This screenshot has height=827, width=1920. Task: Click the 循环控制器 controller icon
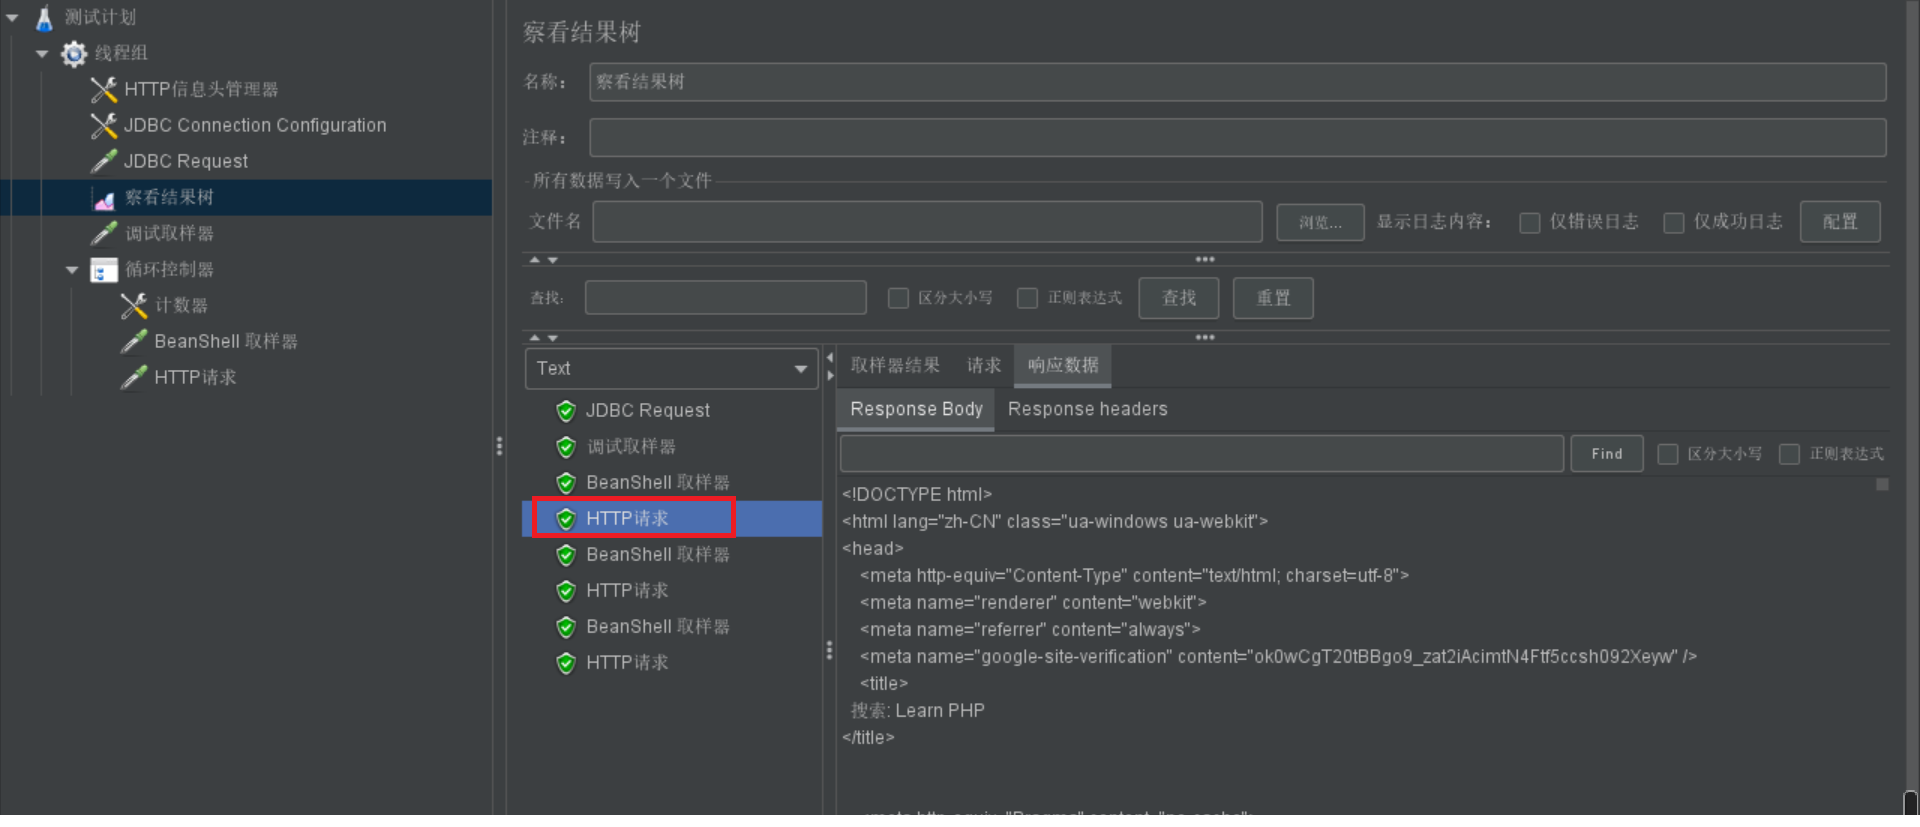[104, 270]
